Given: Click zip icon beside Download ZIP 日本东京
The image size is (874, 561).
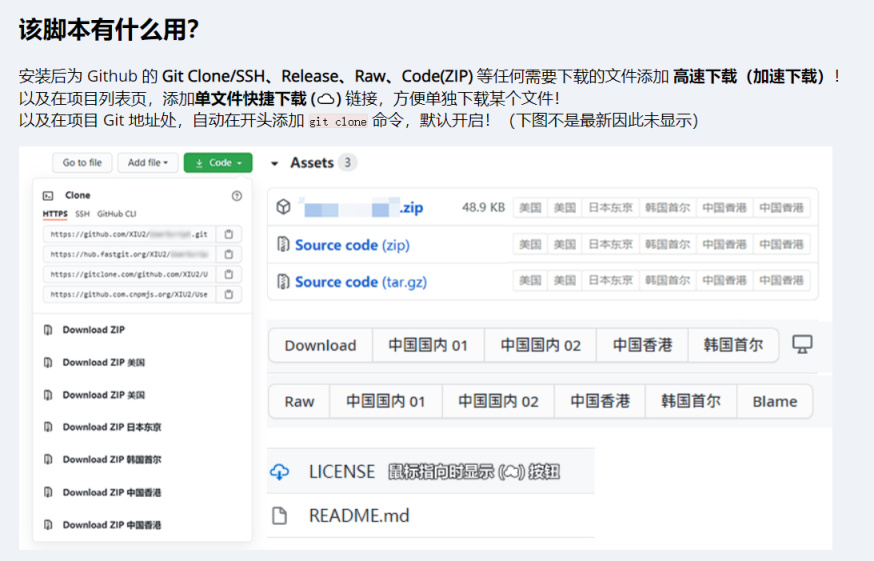Looking at the screenshot, I should tap(48, 427).
